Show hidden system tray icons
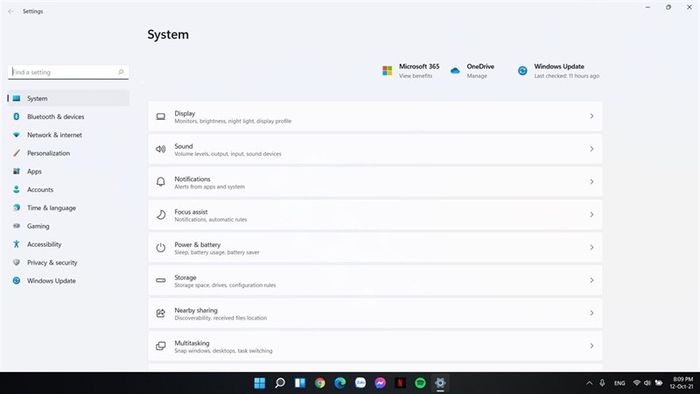This screenshot has width=700, height=394. tap(589, 383)
